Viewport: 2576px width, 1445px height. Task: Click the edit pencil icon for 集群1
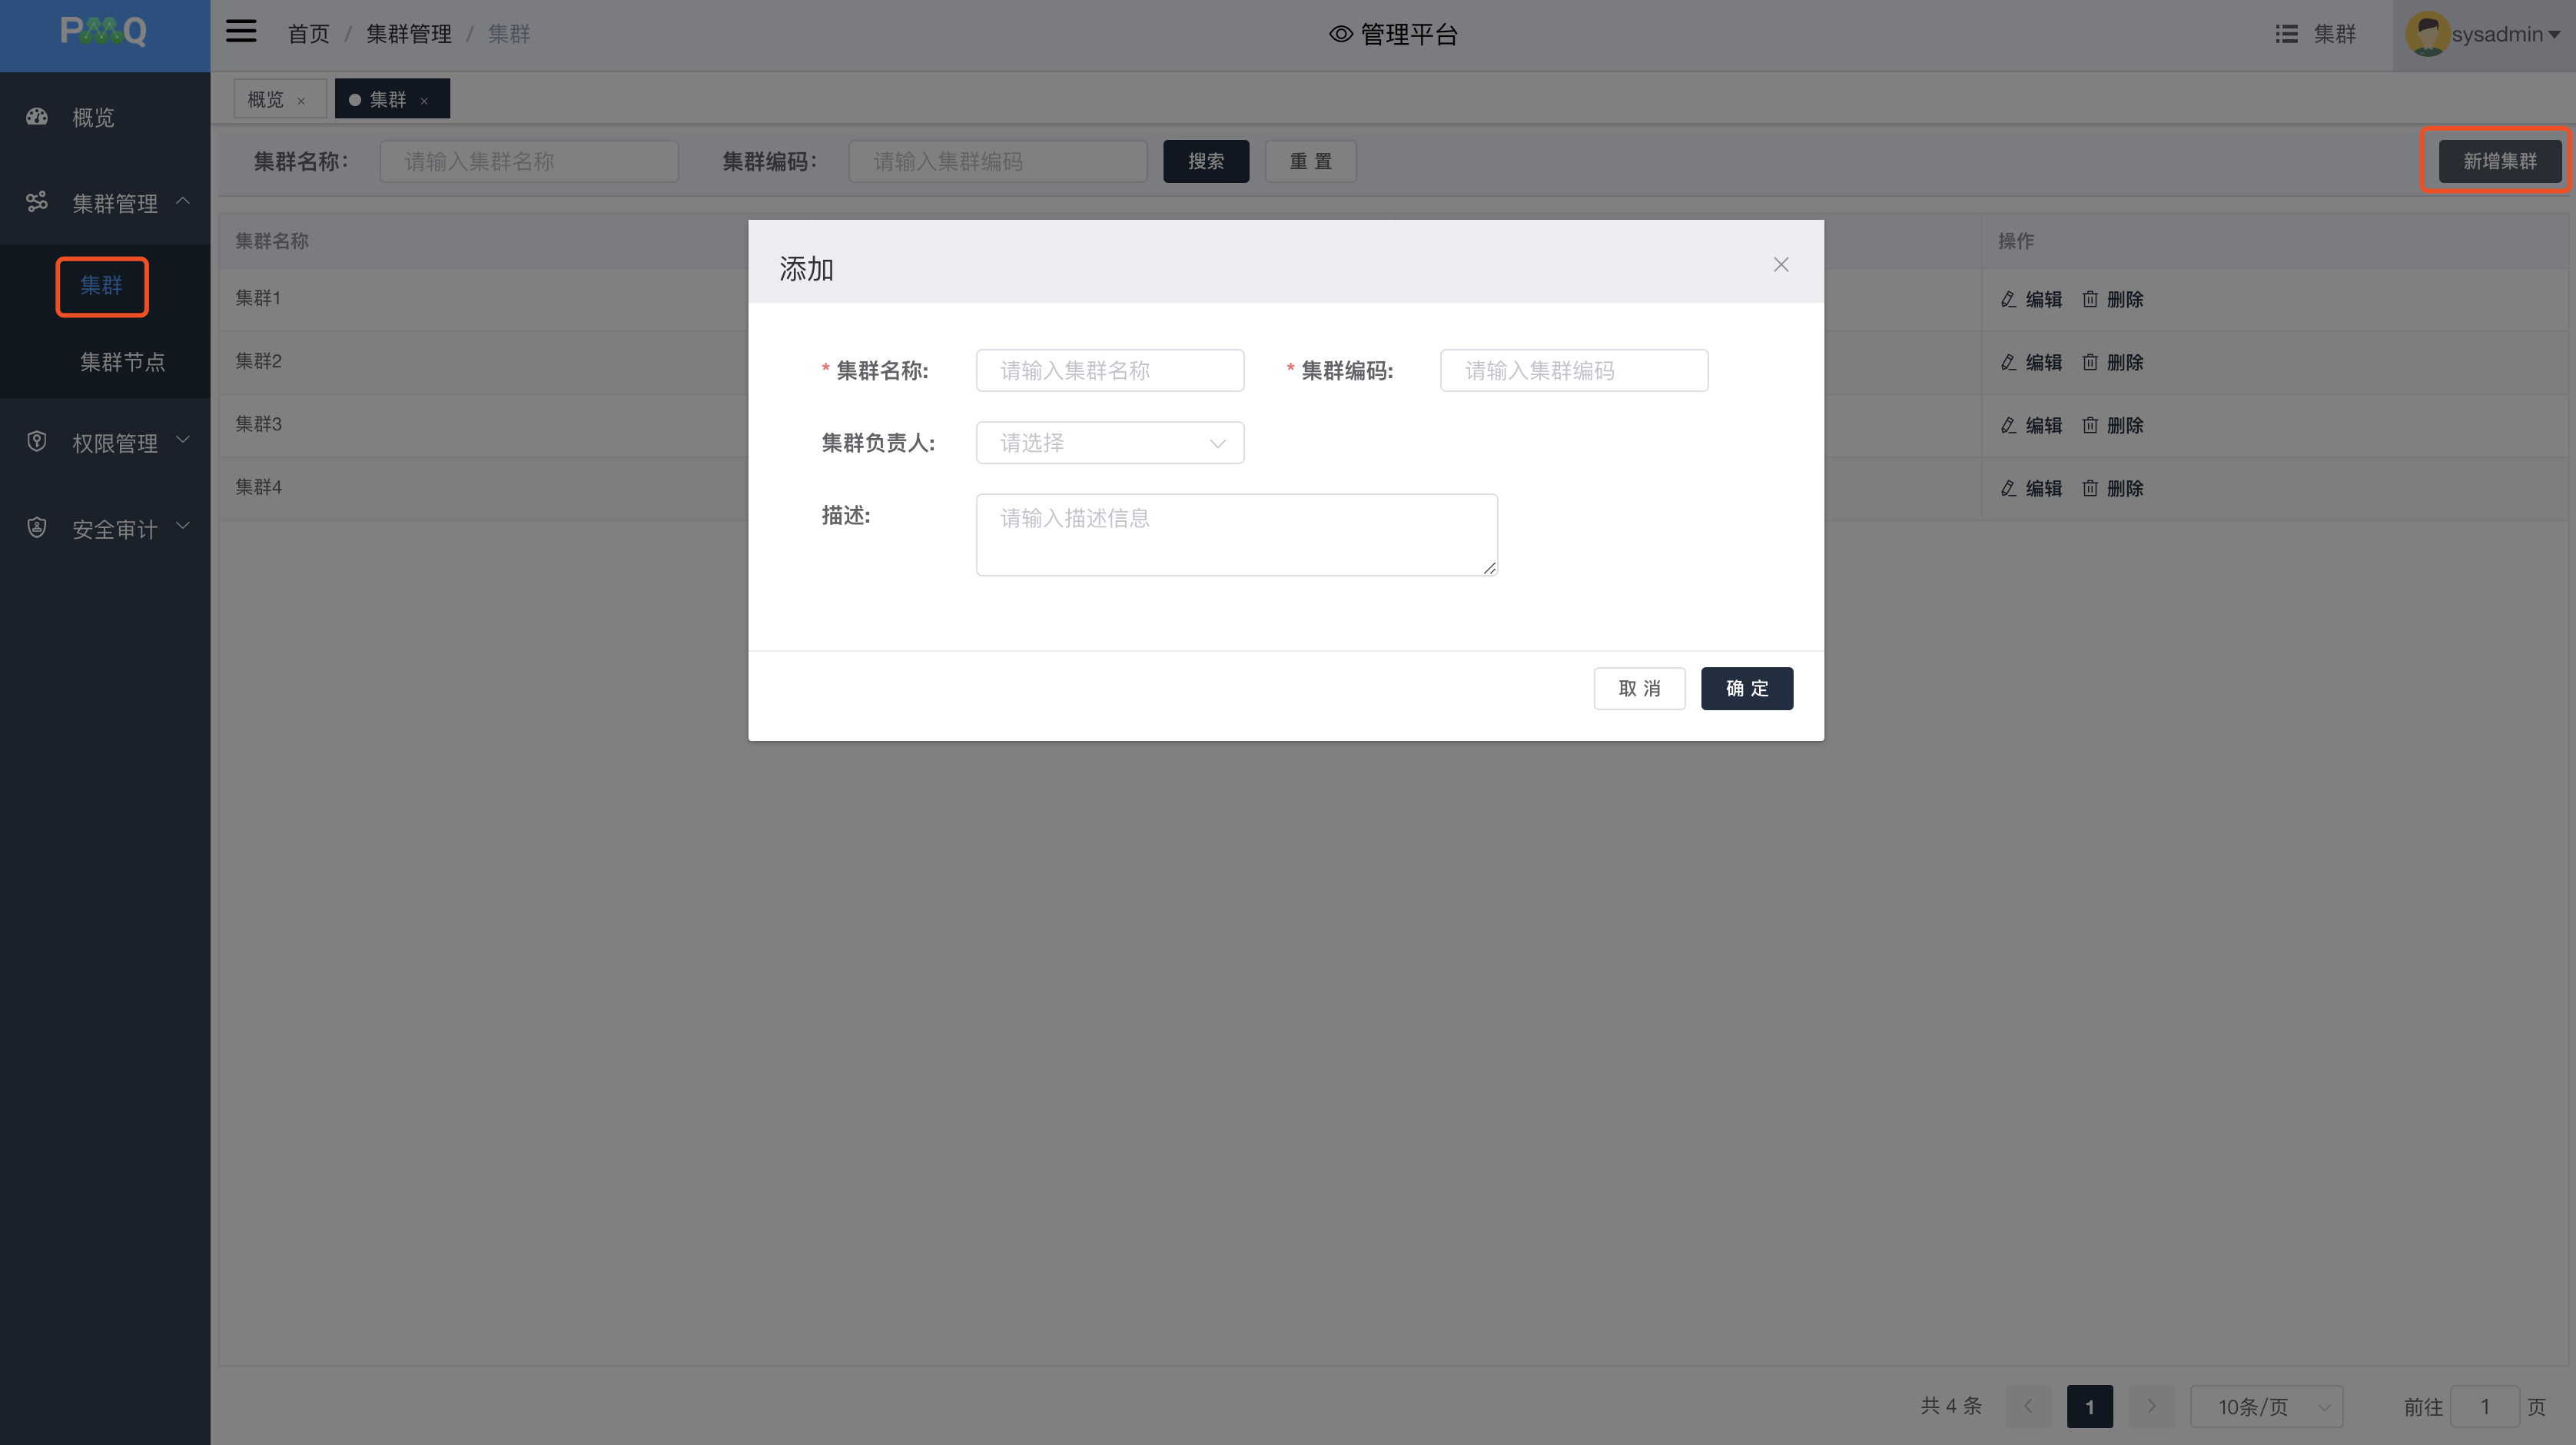[2008, 299]
